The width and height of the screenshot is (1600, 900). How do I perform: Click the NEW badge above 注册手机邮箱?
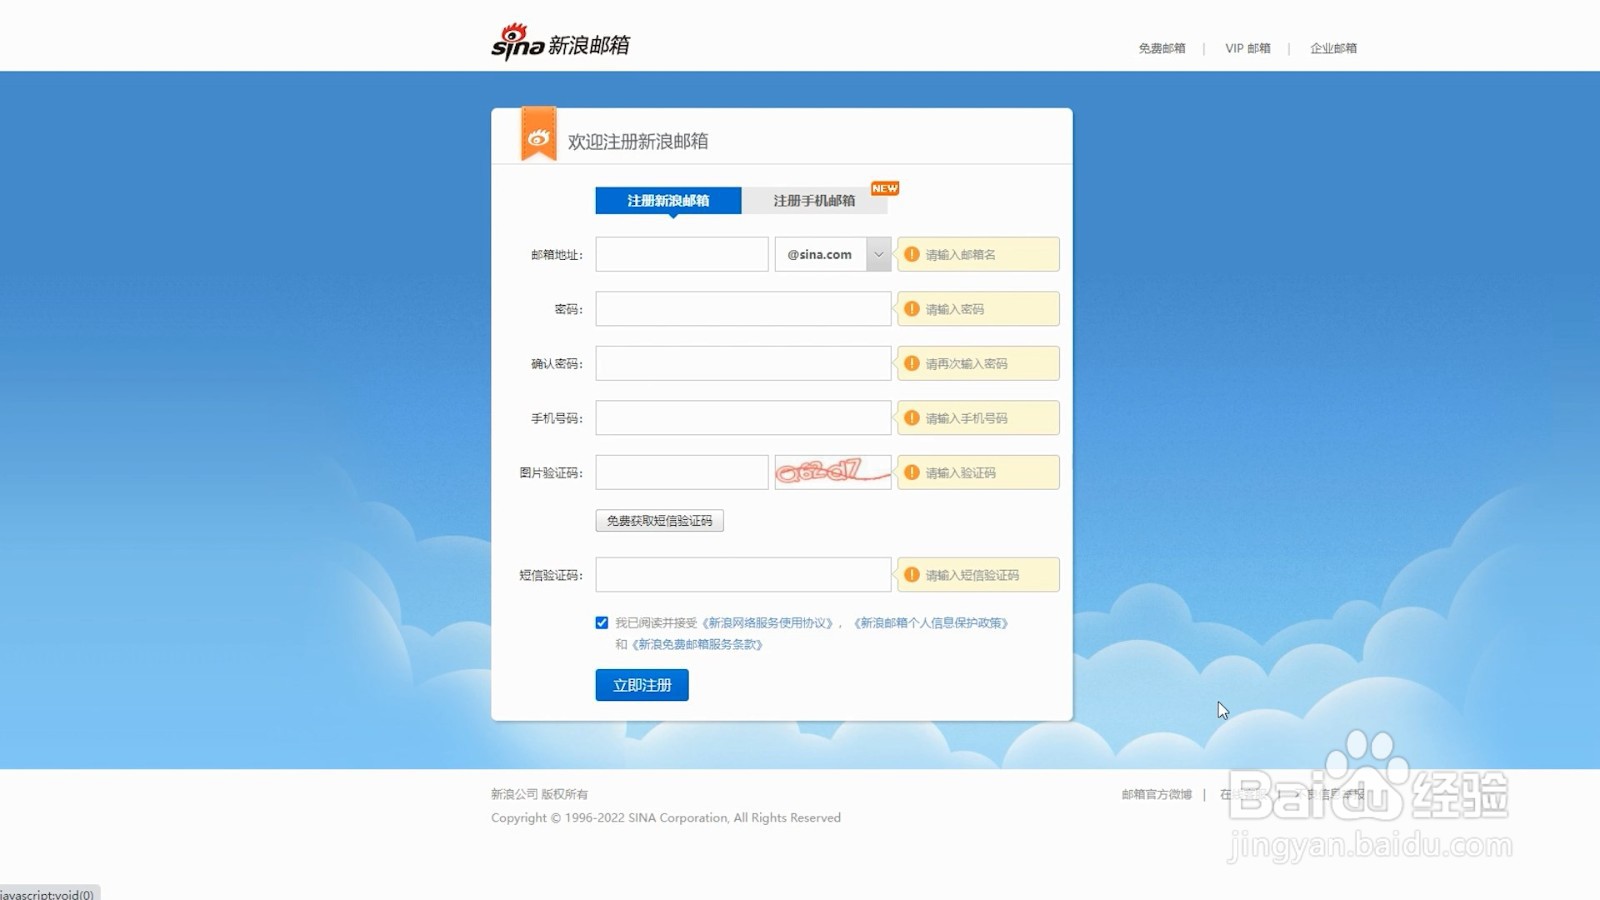(883, 187)
